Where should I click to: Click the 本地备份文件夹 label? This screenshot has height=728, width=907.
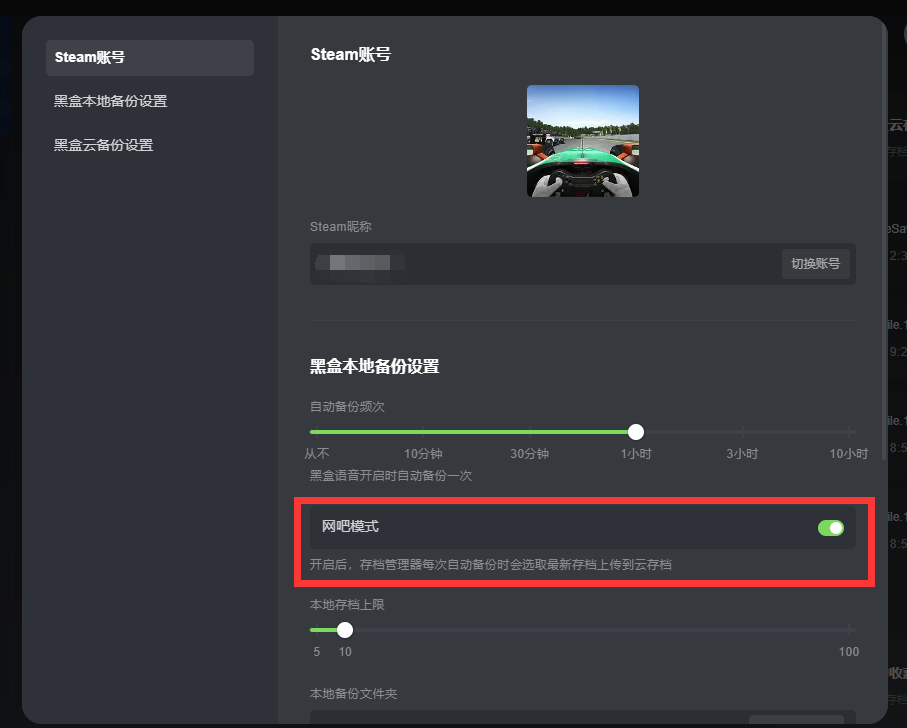(x=353, y=693)
